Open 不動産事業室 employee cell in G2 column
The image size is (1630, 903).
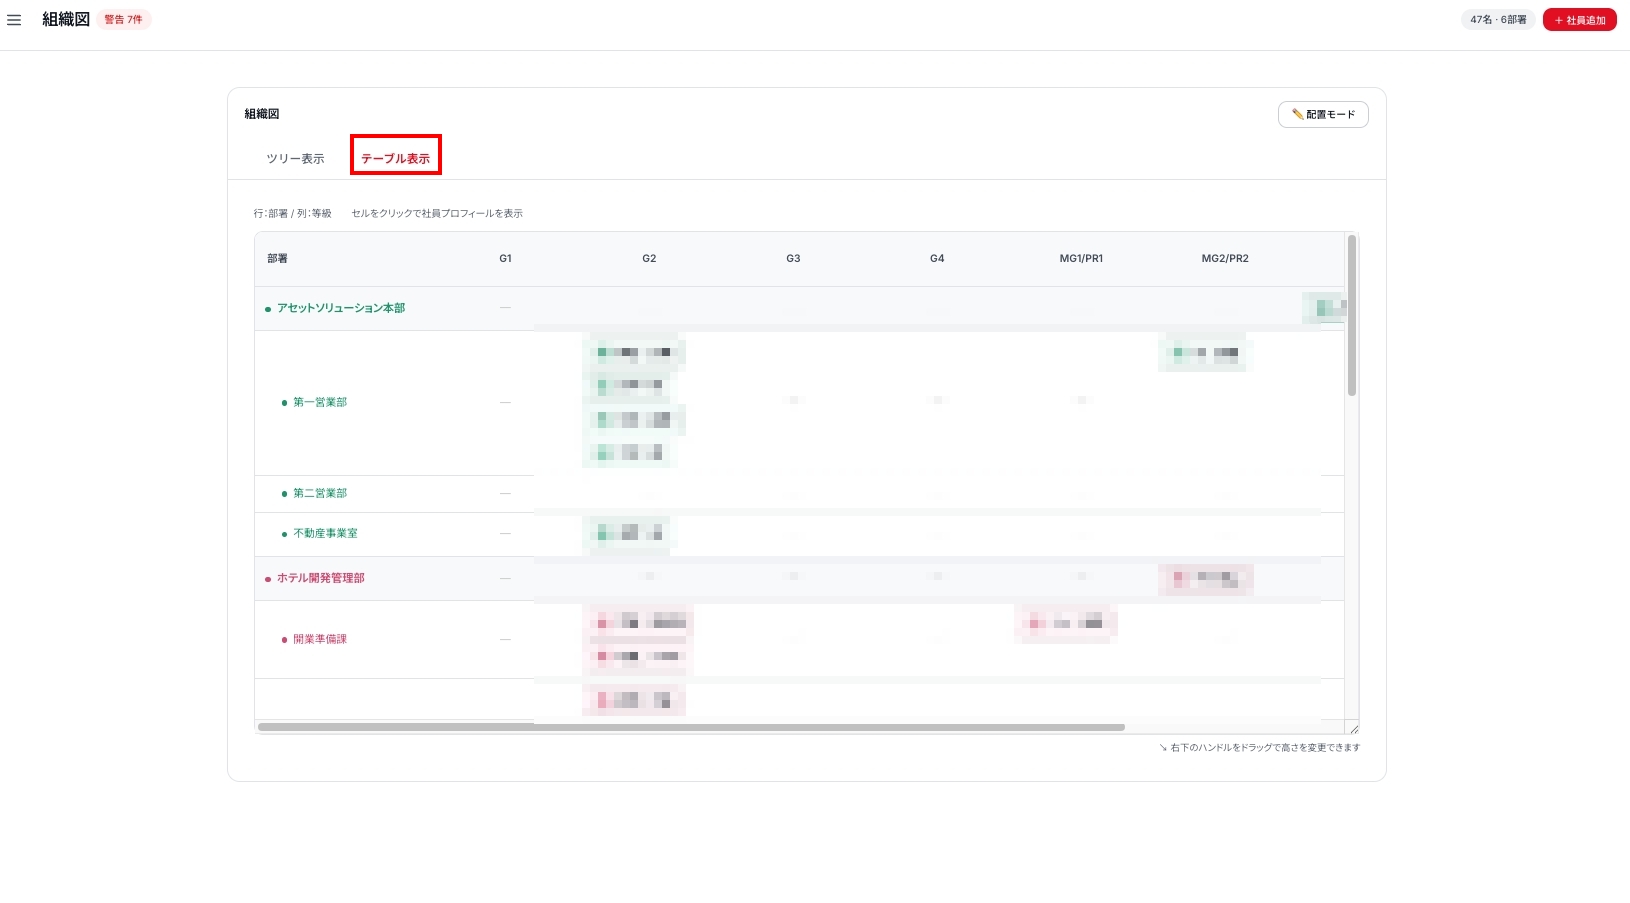pyautogui.click(x=629, y=533)
